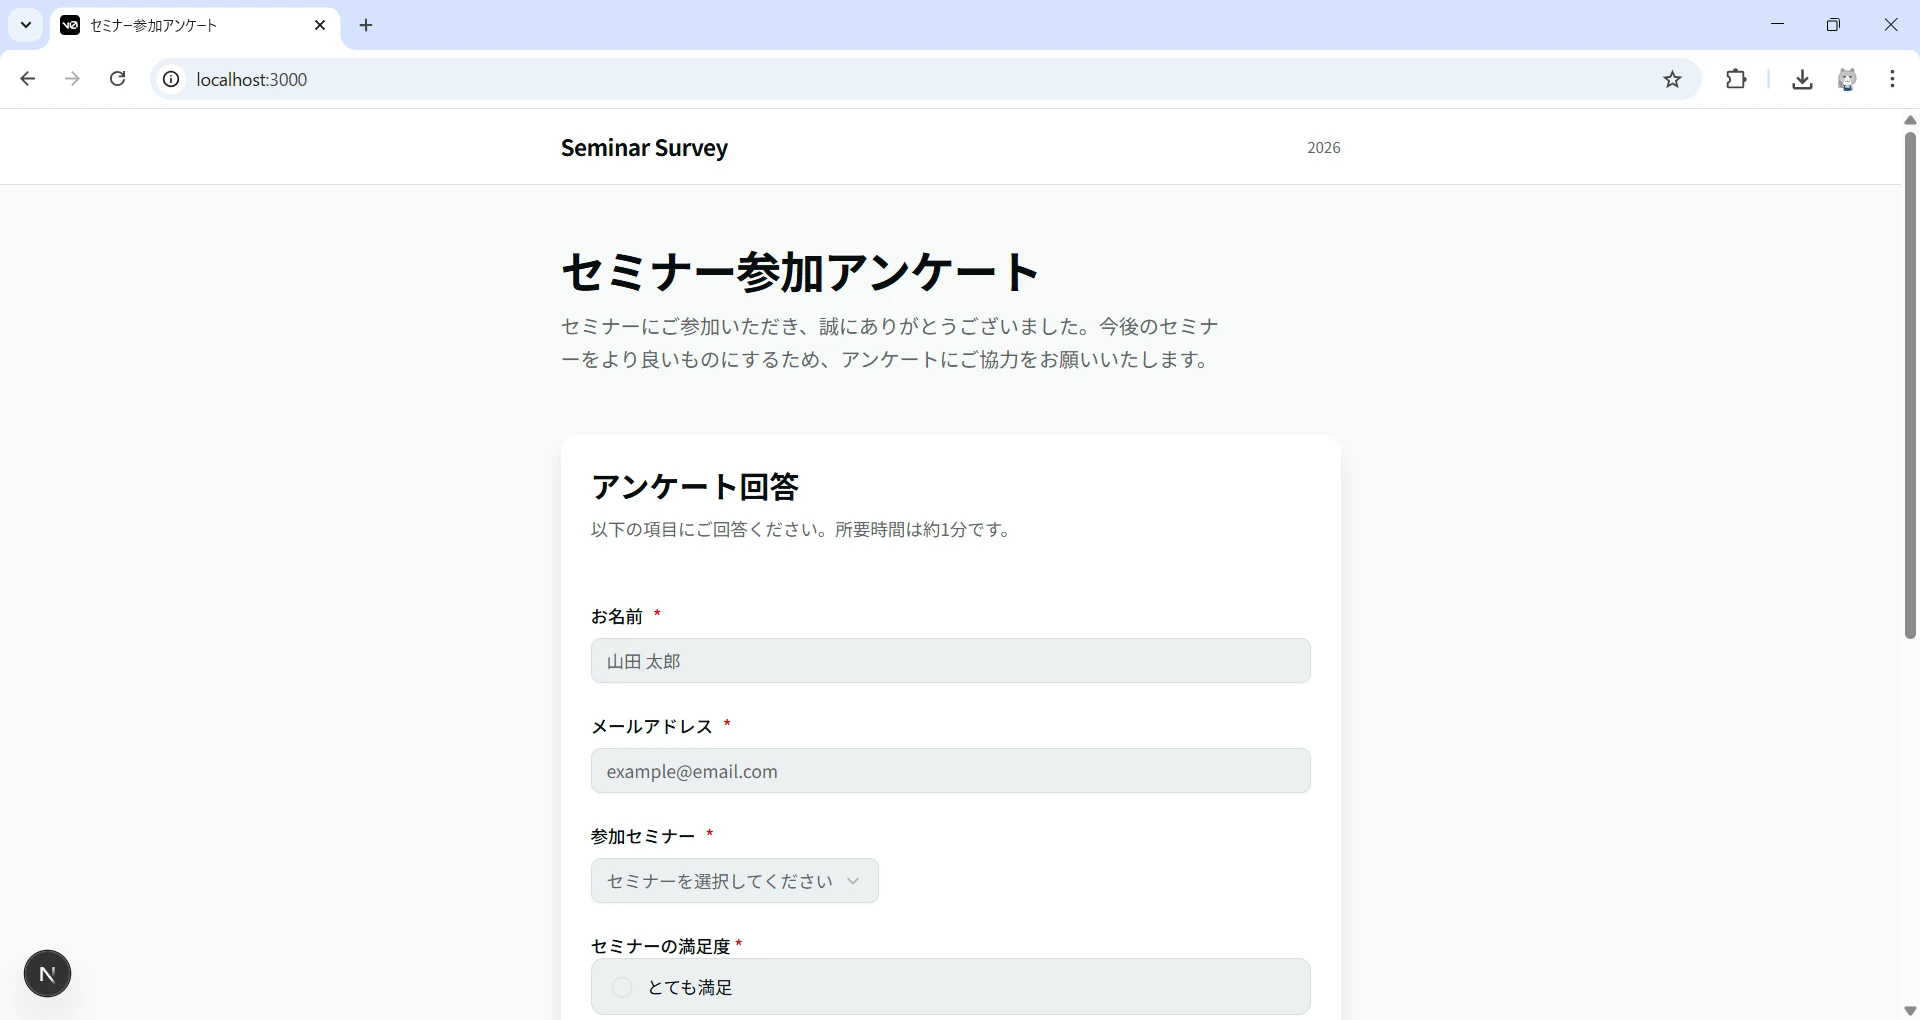Click the scrollbar up arrow
This screenshot has height=1020, width=1920.
(1910, 120)
